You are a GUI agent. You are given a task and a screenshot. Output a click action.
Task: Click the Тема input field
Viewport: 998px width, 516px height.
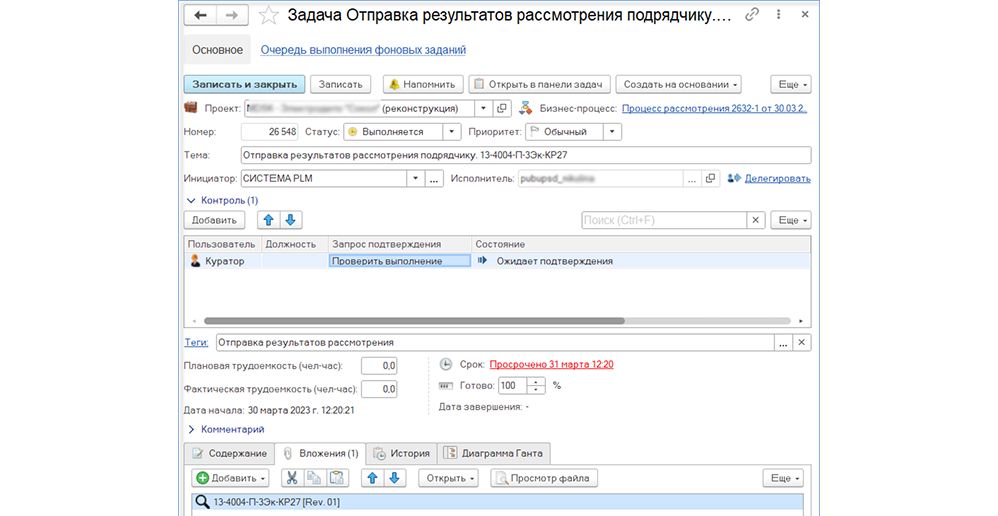pyautogui.click(x=526, y=155)
